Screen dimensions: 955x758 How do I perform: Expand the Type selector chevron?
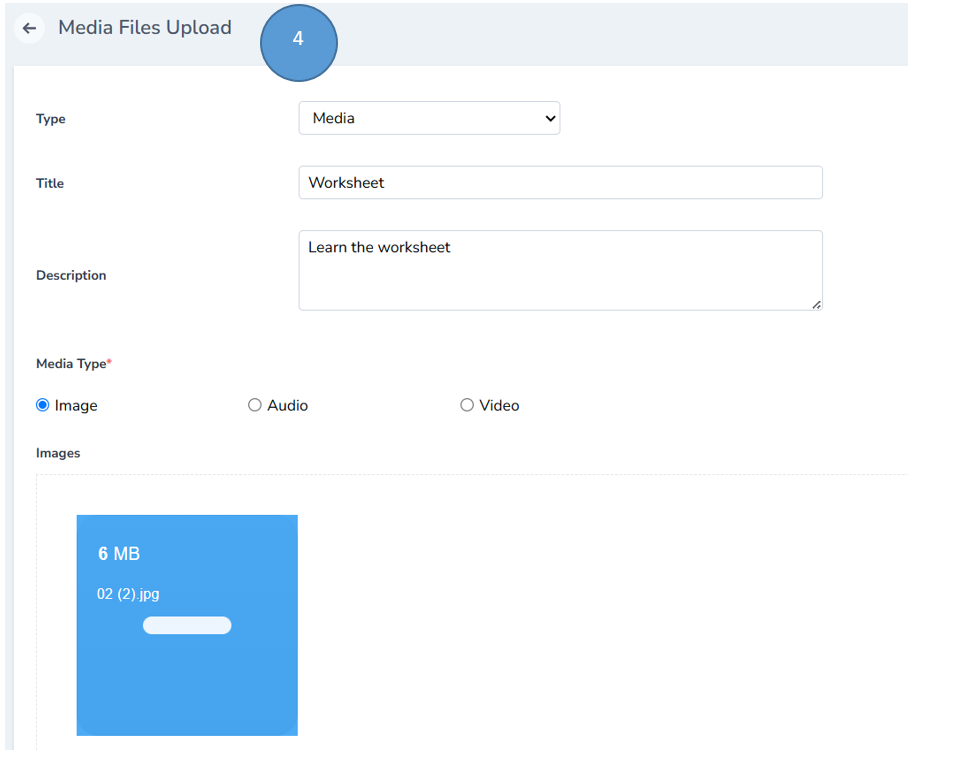point(549,117)
